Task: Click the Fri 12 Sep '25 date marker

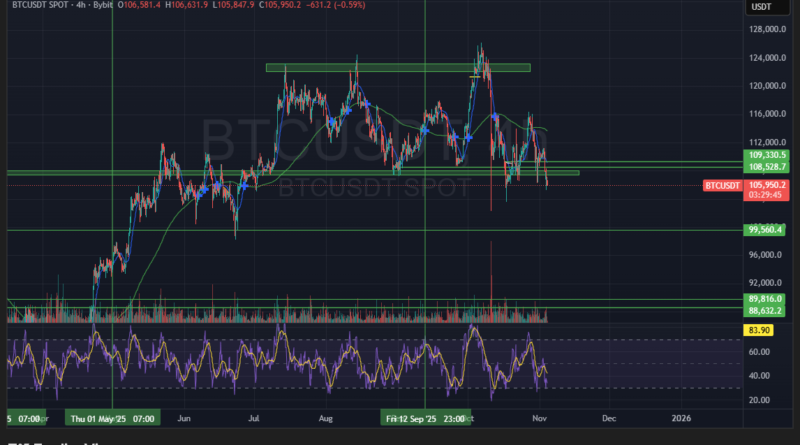Action: click(x=423, y=417)
